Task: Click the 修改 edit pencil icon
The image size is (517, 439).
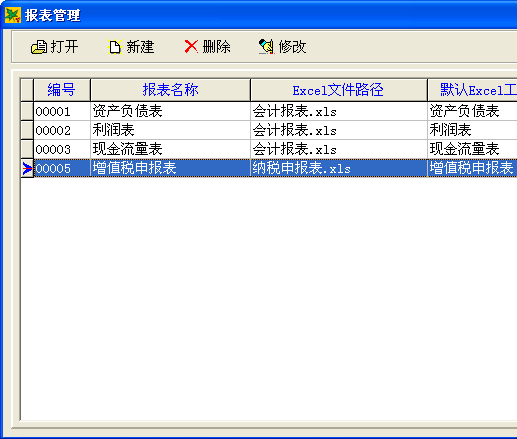Action: (x=266, y=47)
